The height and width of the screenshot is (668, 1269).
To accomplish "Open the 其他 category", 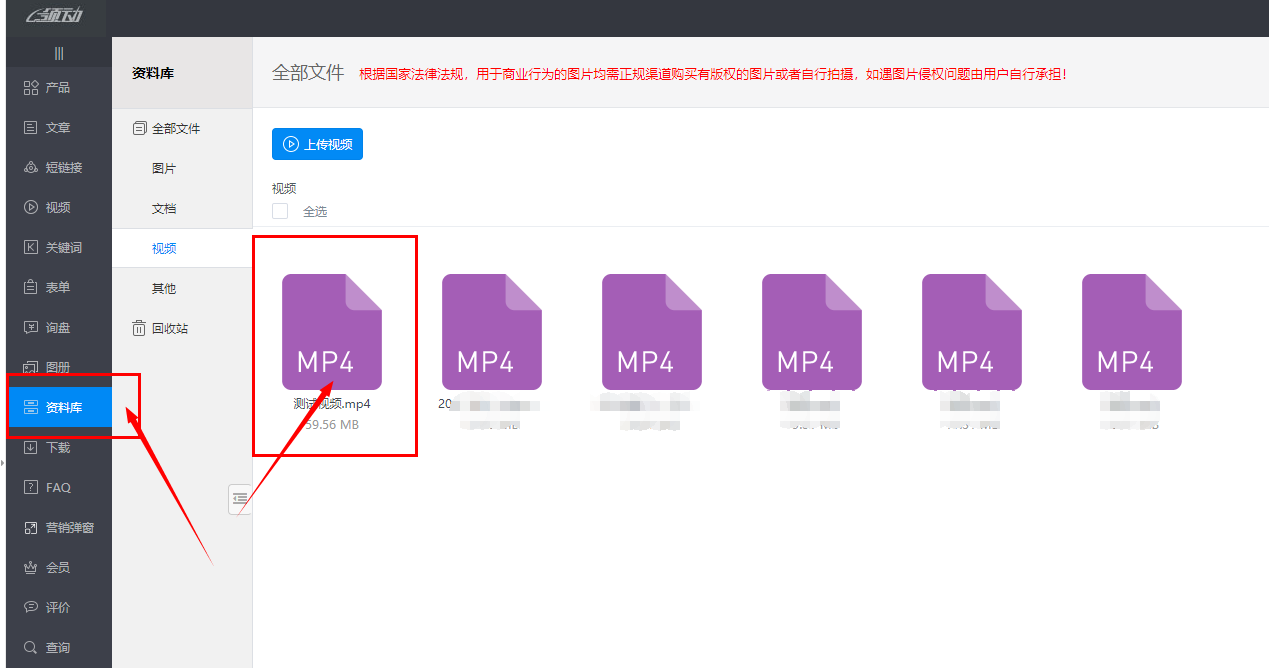I will coord(164,289).
